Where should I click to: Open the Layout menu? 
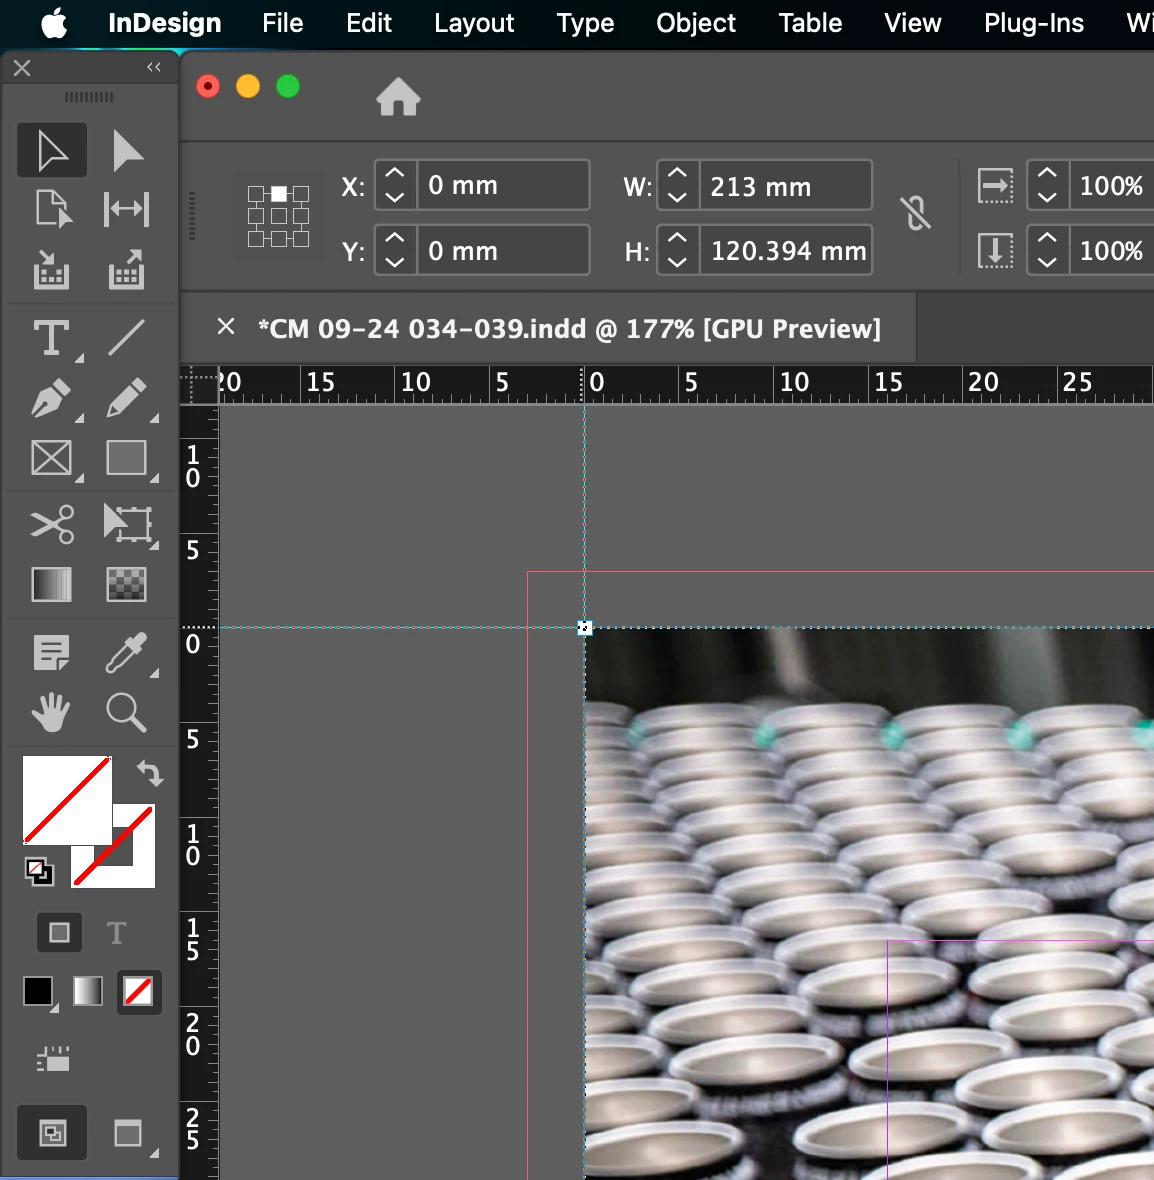(474, 23)
